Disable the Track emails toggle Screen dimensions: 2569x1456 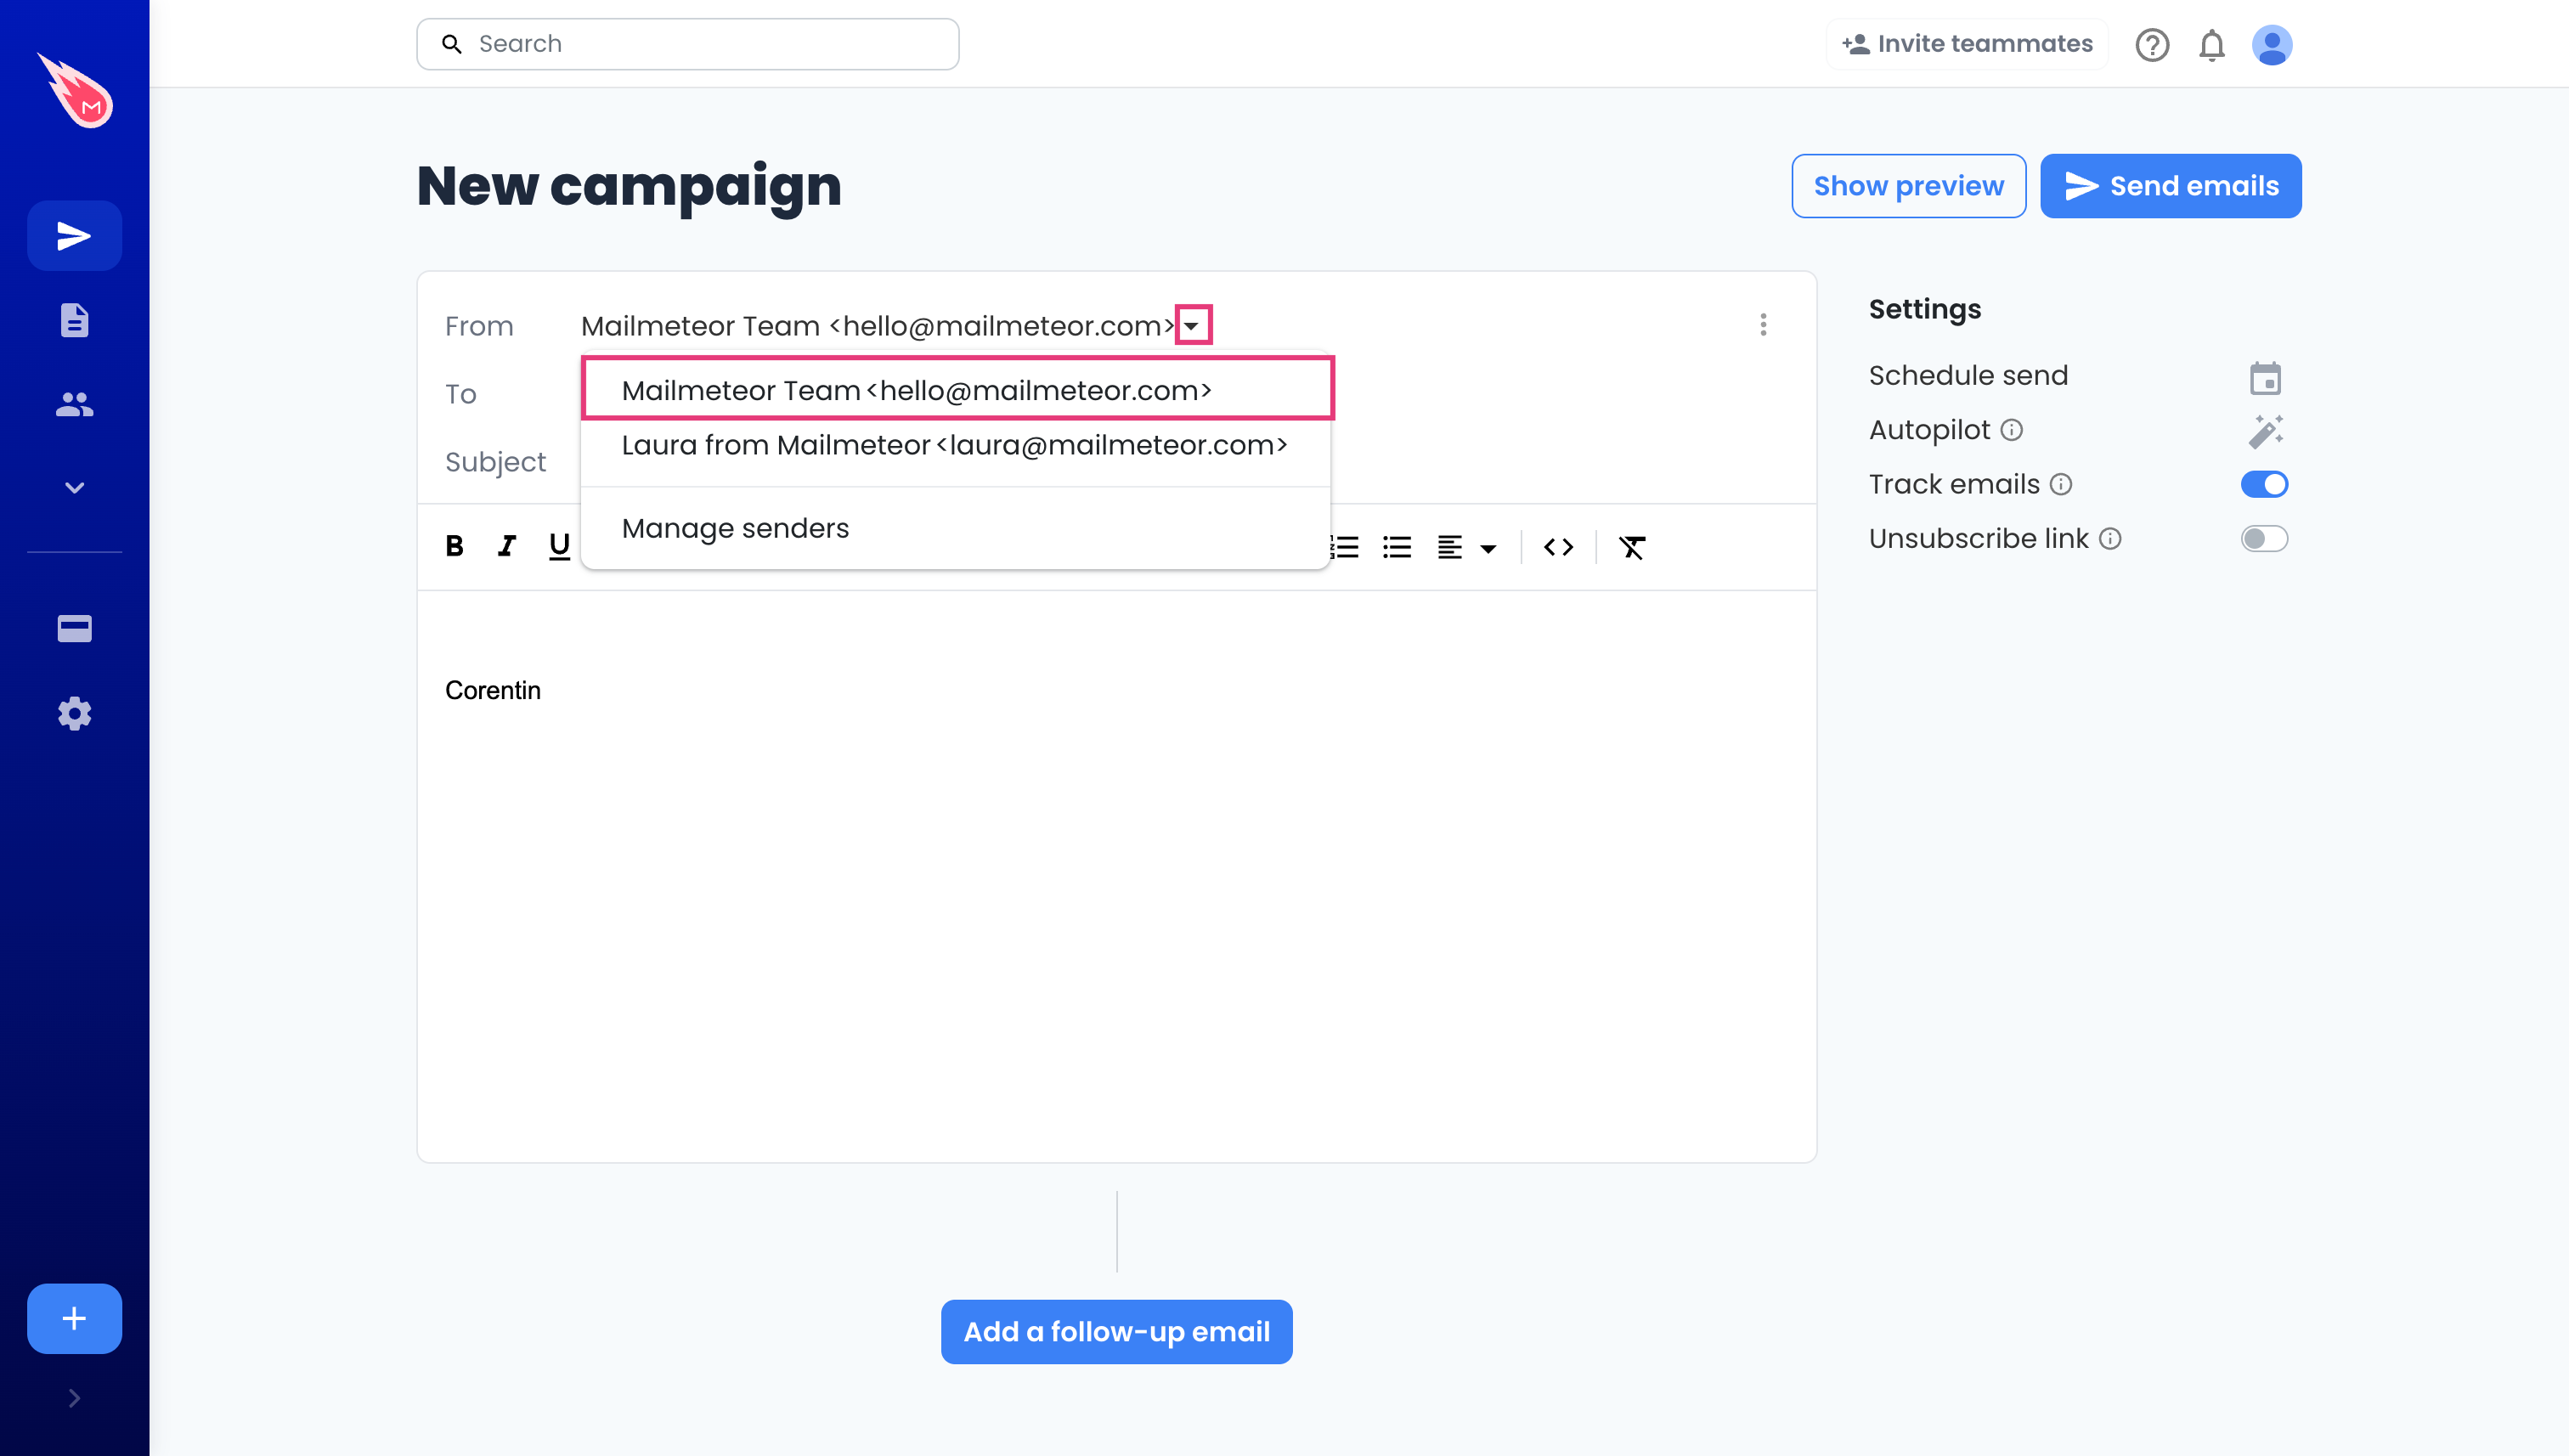[x=2264, y=484]
